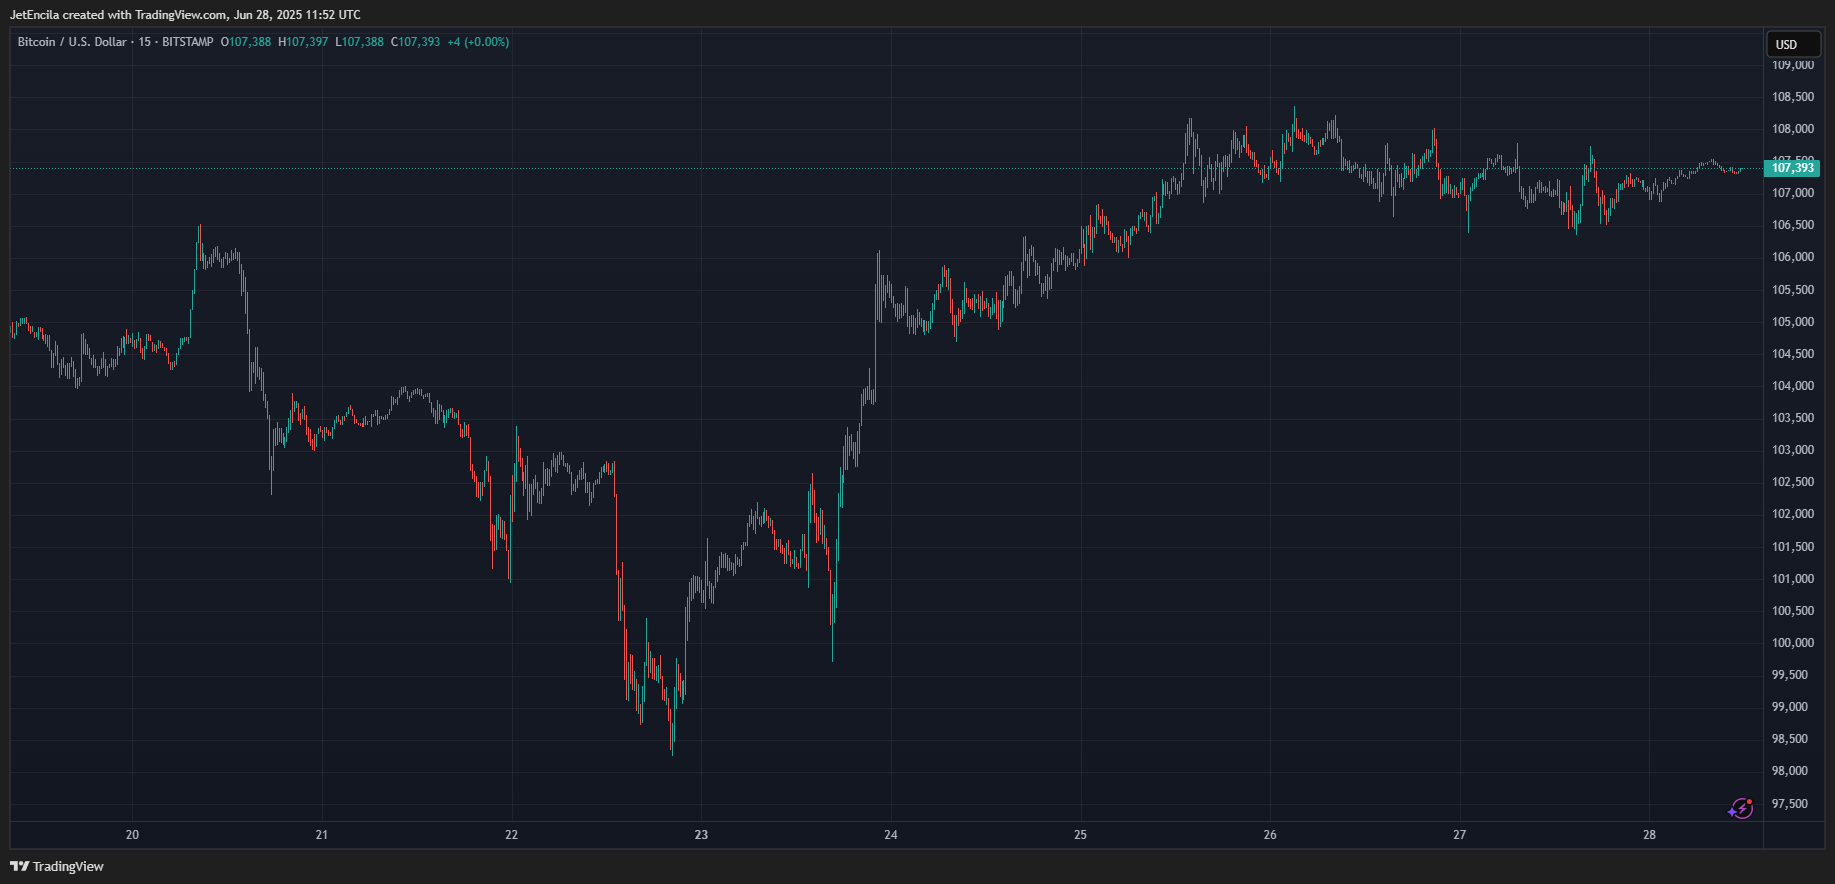Click the +4 (+0.00%) change value
This screenshot has height=884, width=1835.
tap(478, 42)
